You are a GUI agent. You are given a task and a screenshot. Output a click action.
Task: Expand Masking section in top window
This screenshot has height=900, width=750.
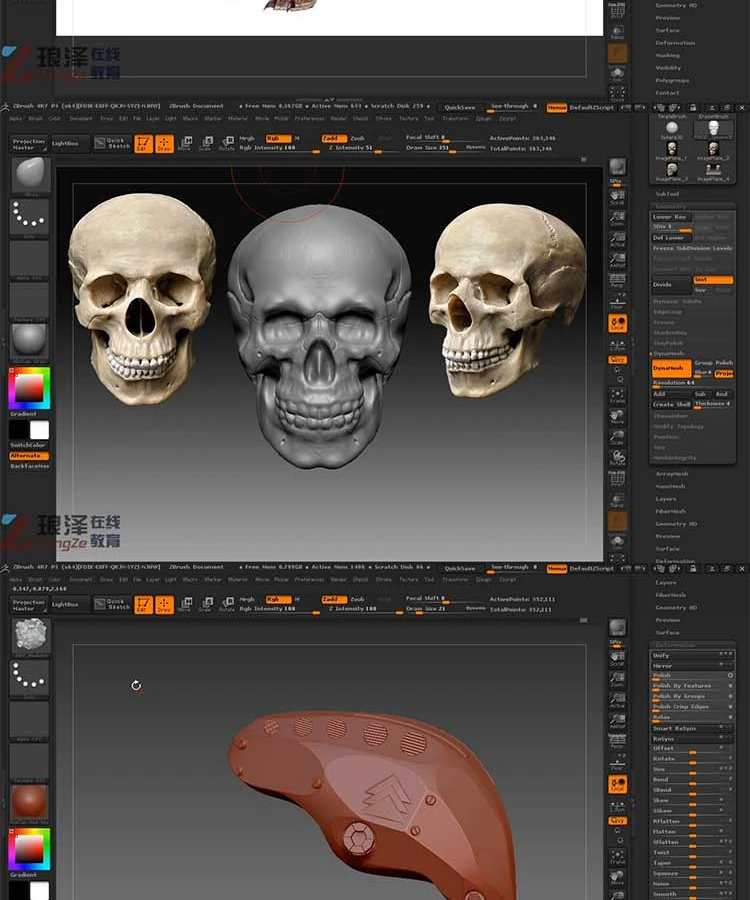coord(667,56)
